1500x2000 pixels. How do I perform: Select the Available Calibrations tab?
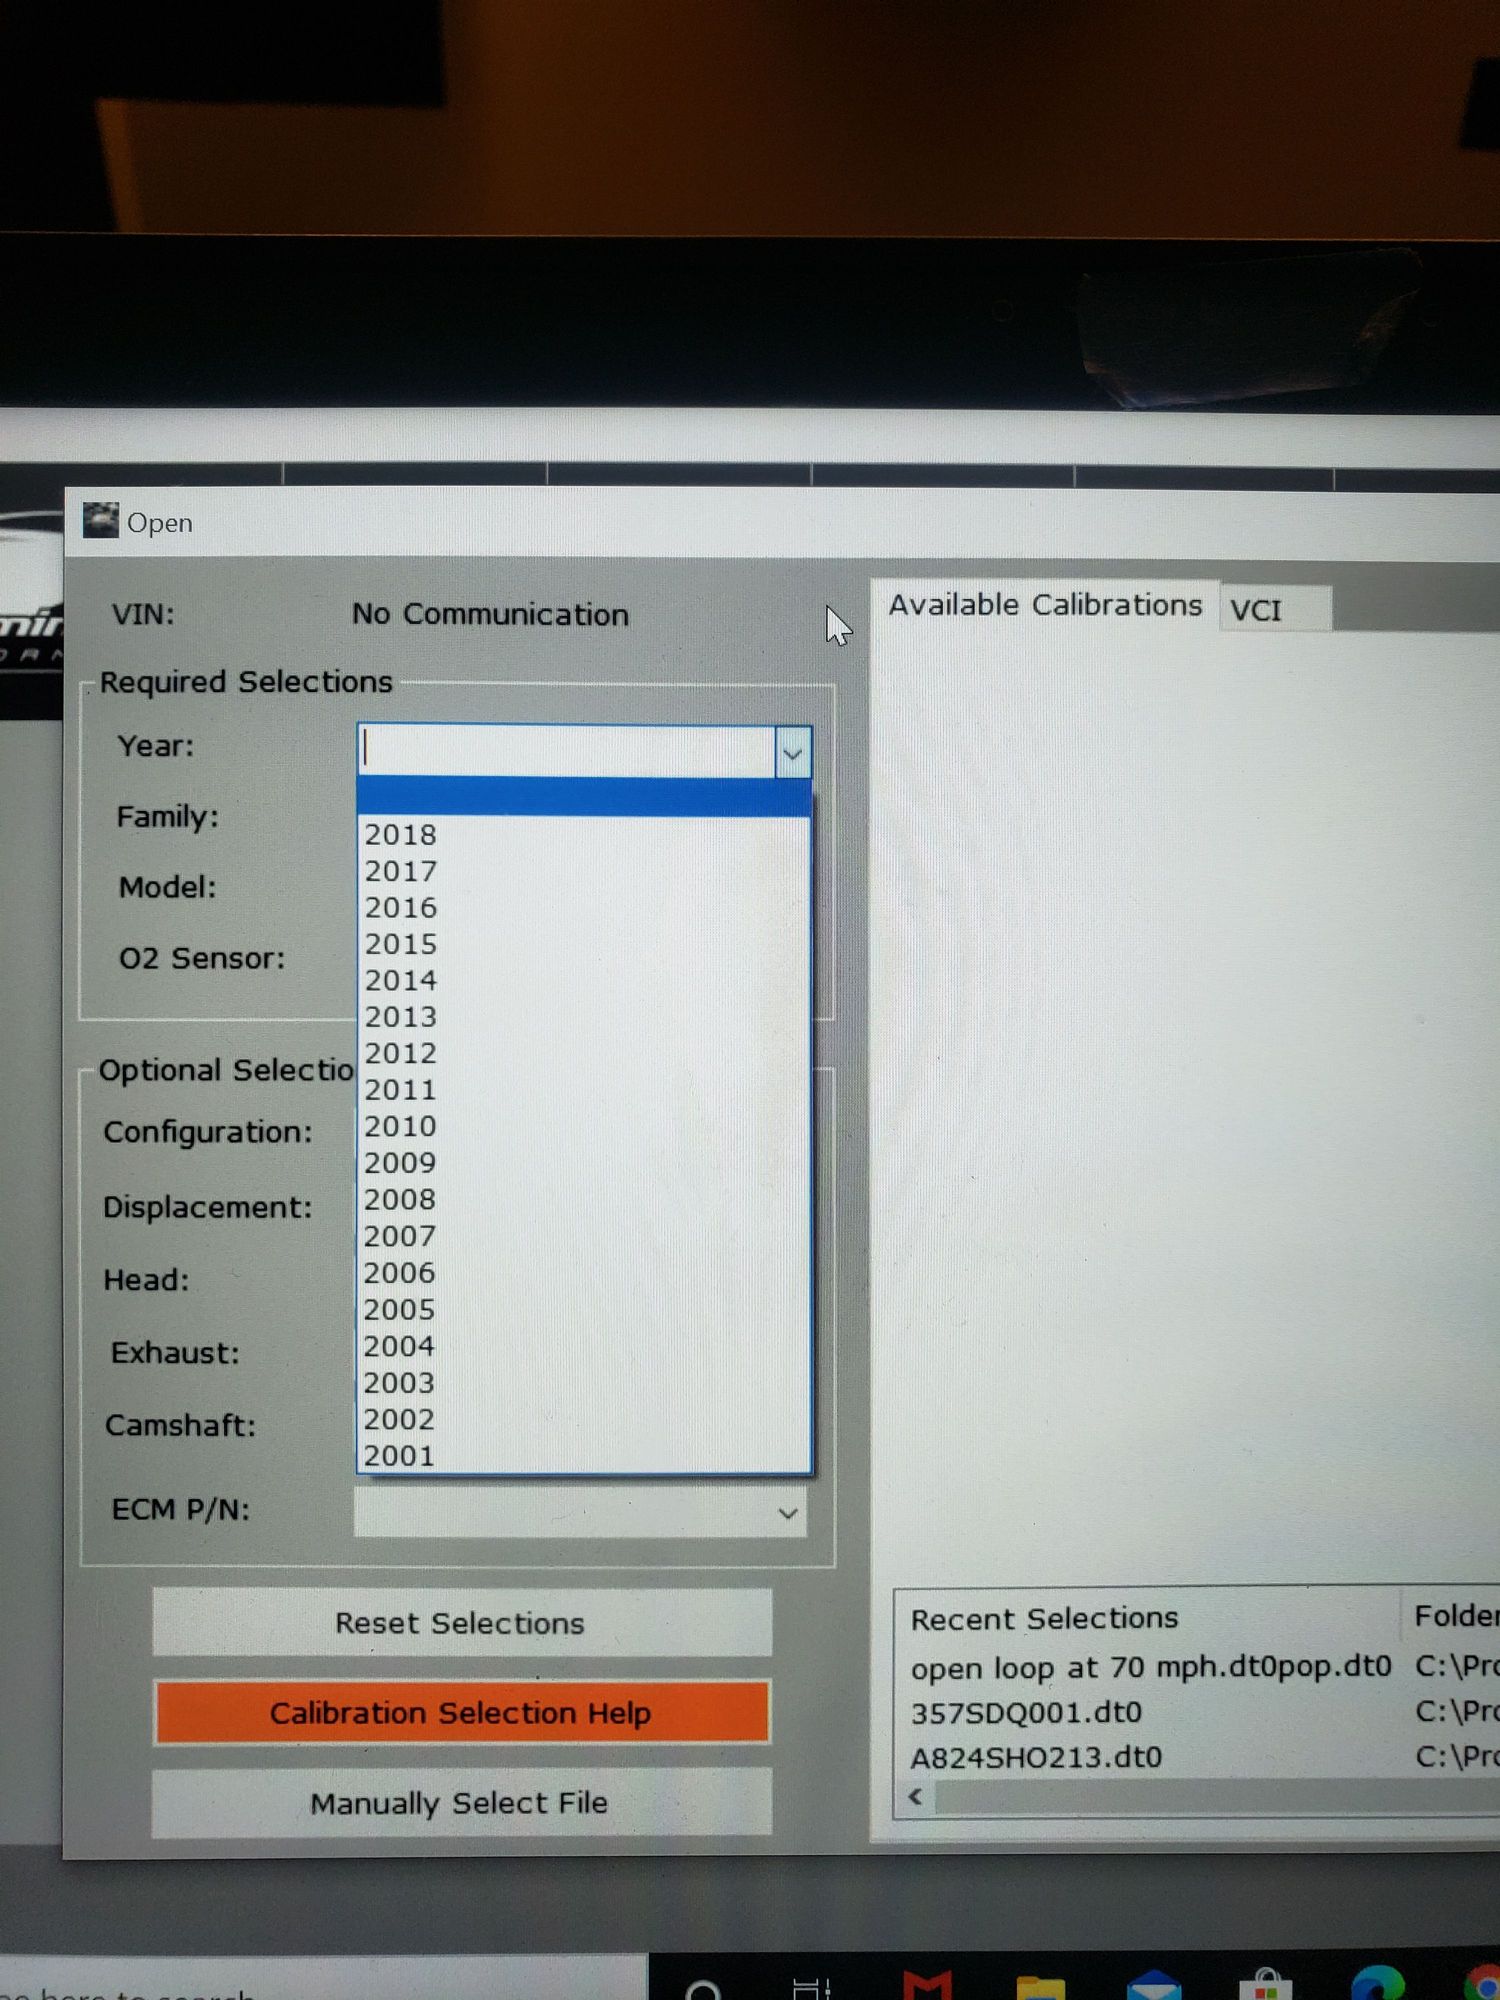[1045, 605]
